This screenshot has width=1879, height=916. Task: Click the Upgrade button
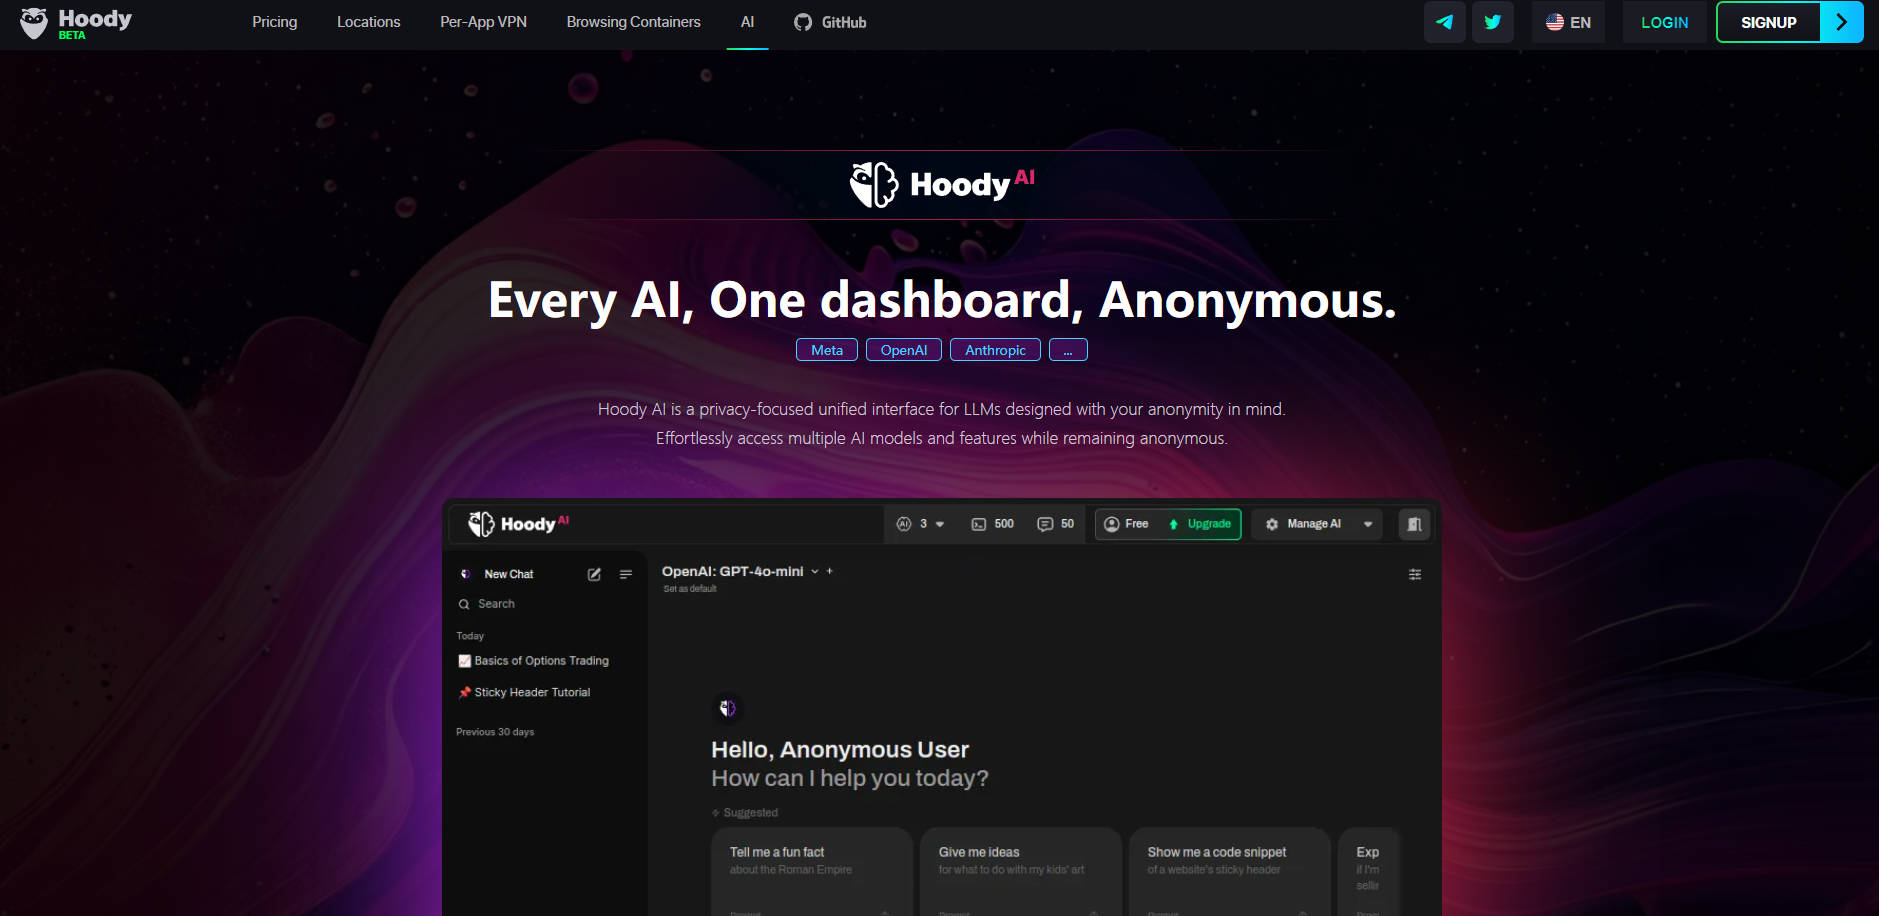pos(1200,524)
